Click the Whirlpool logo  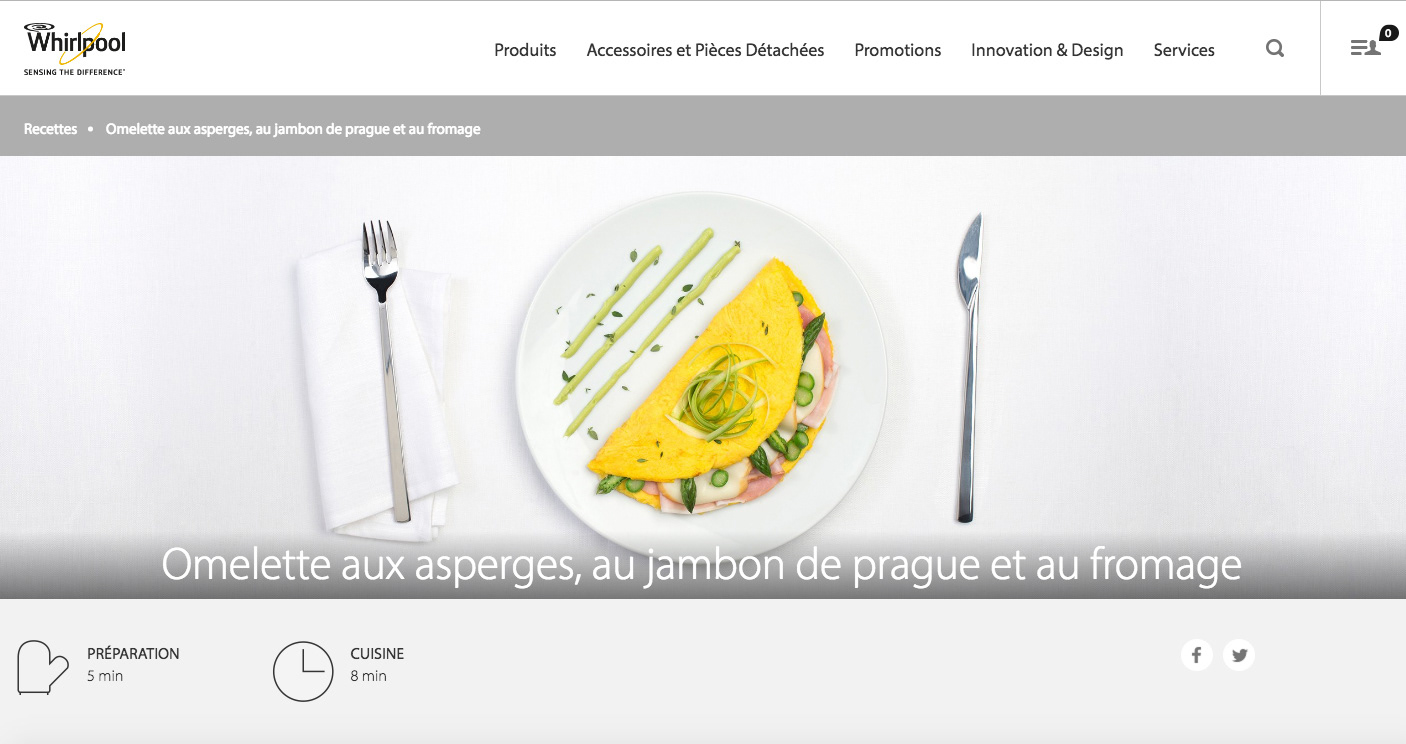pos(75,49)
